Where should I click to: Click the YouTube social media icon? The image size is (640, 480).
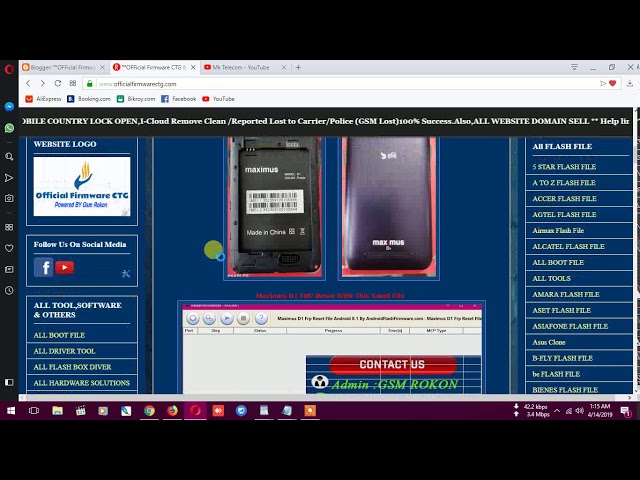pyautogui.click(x=64, y=267)
